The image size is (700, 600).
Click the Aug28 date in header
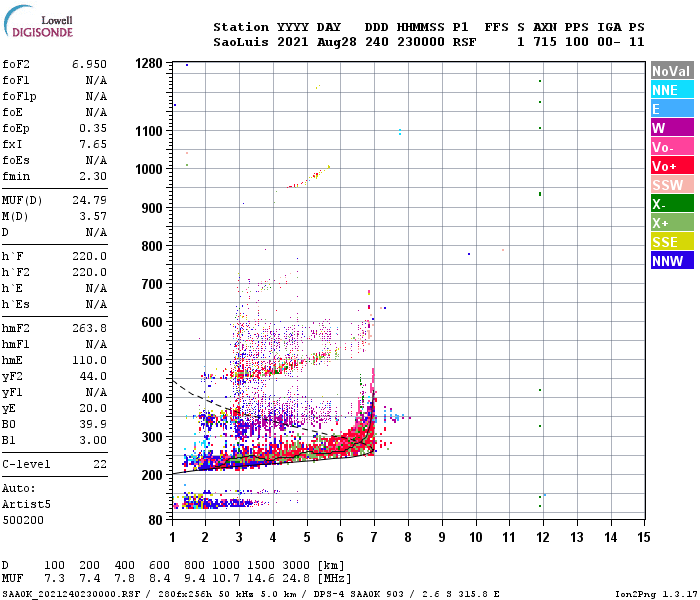(337, 42)
